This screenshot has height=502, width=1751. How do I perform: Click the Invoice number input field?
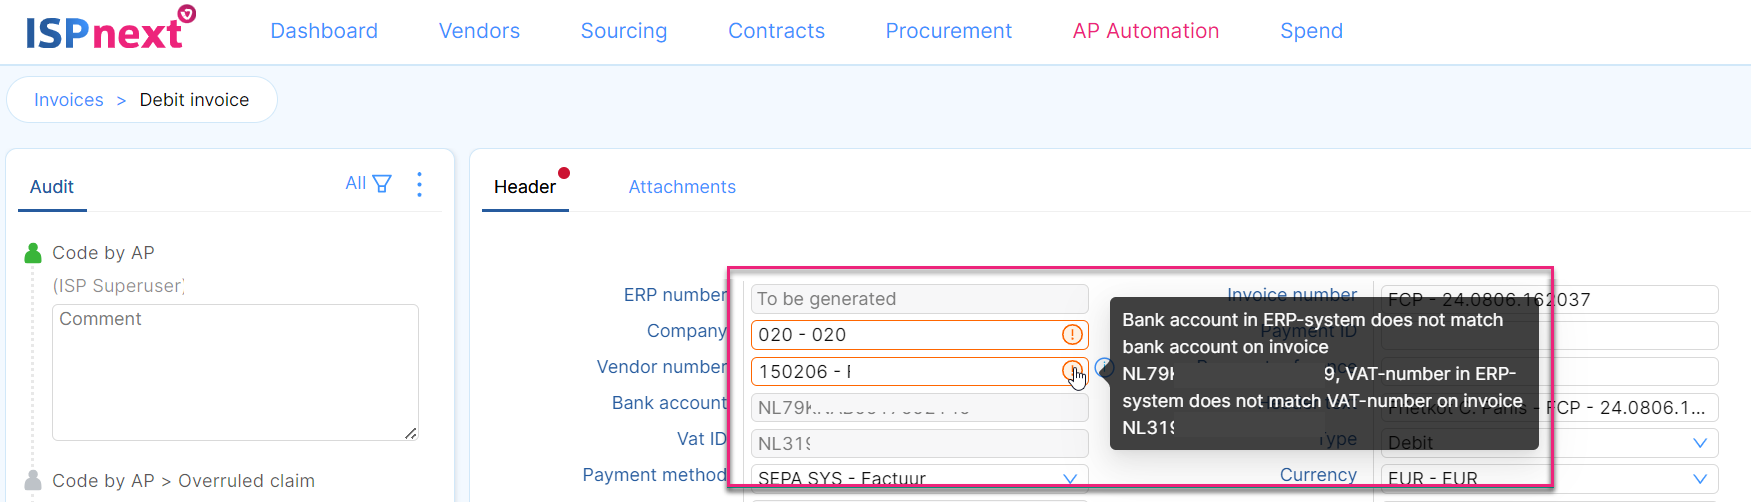coord(1640,299)
